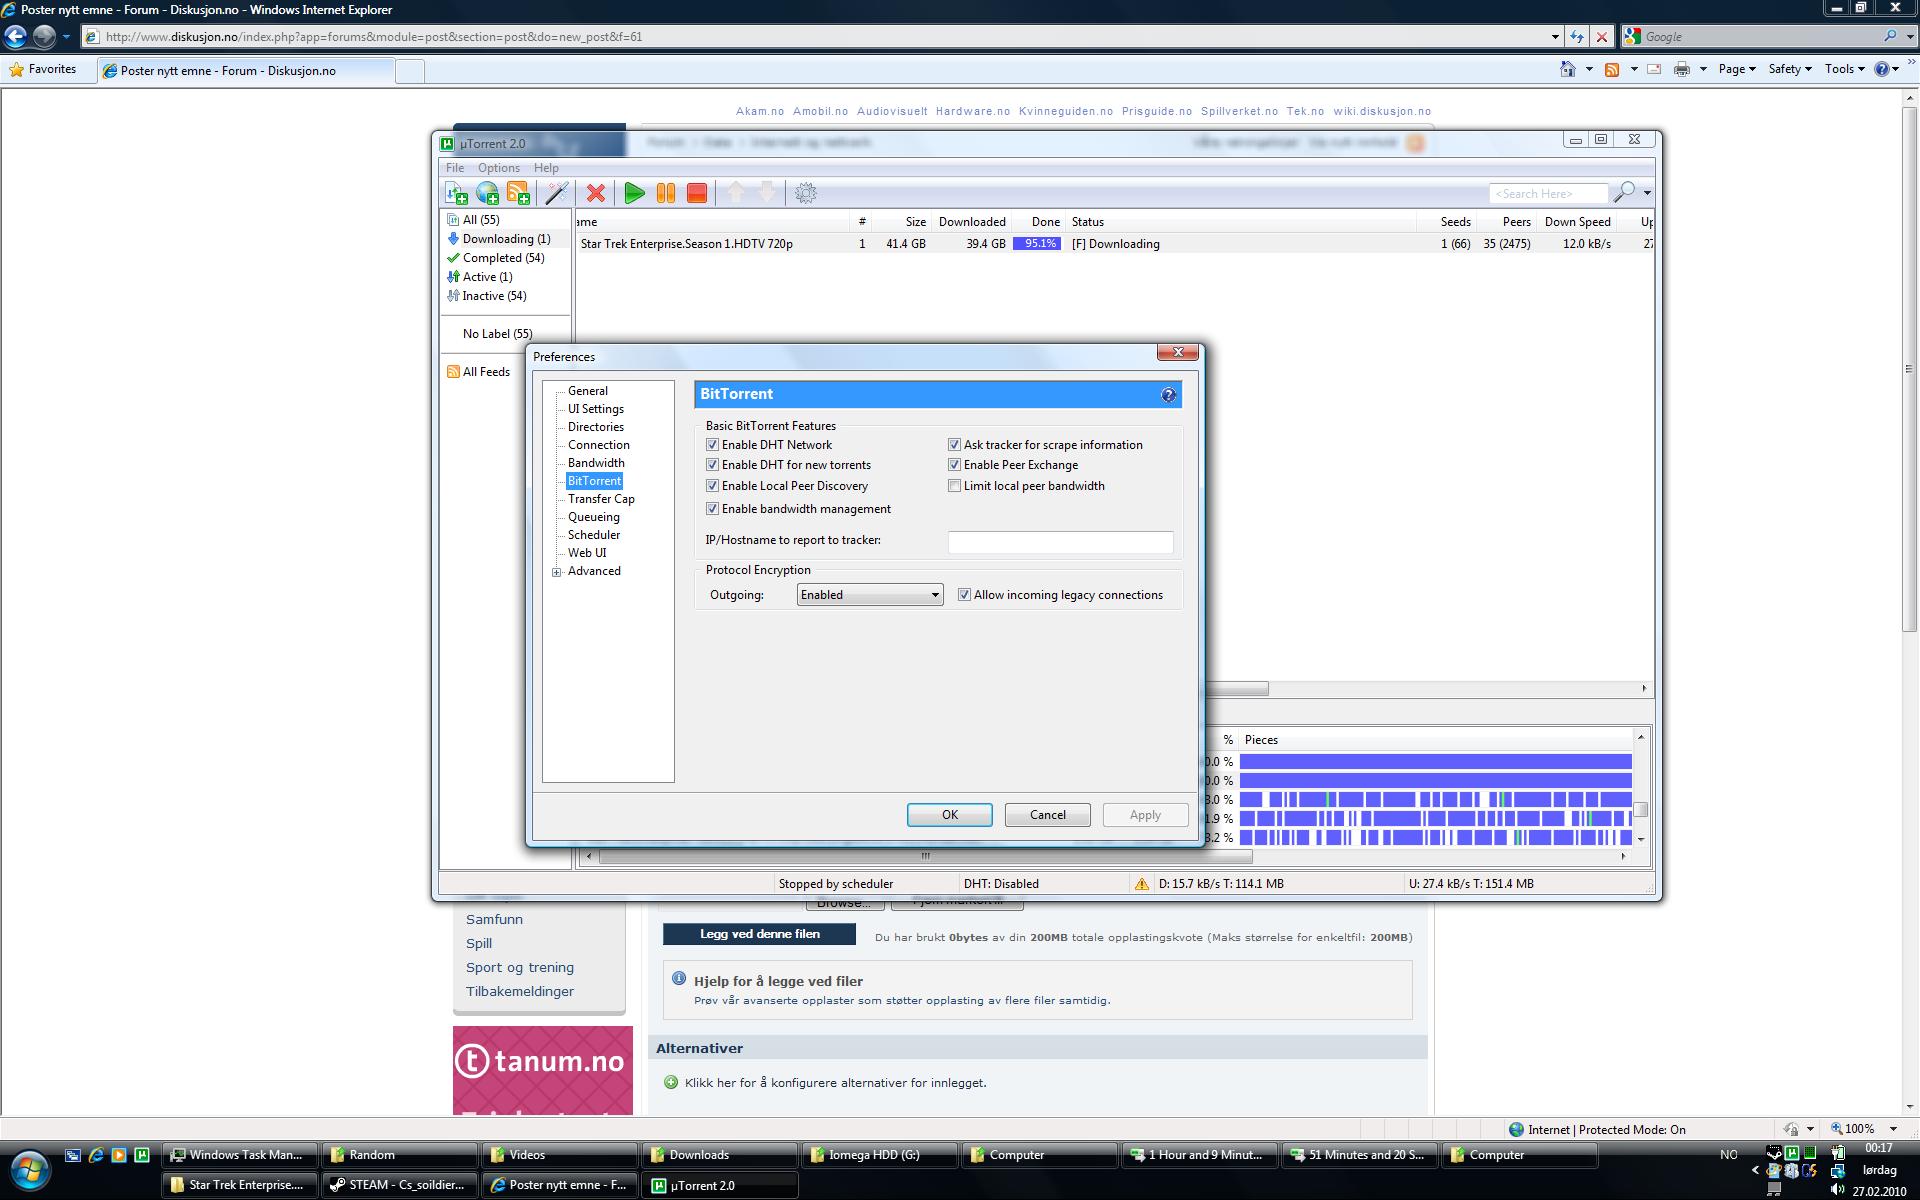The height and width of the screenshot is (1200, 1920).
Task: Open the IE zoom level dropdown arrow
Action: (x=1893, y=1129)
